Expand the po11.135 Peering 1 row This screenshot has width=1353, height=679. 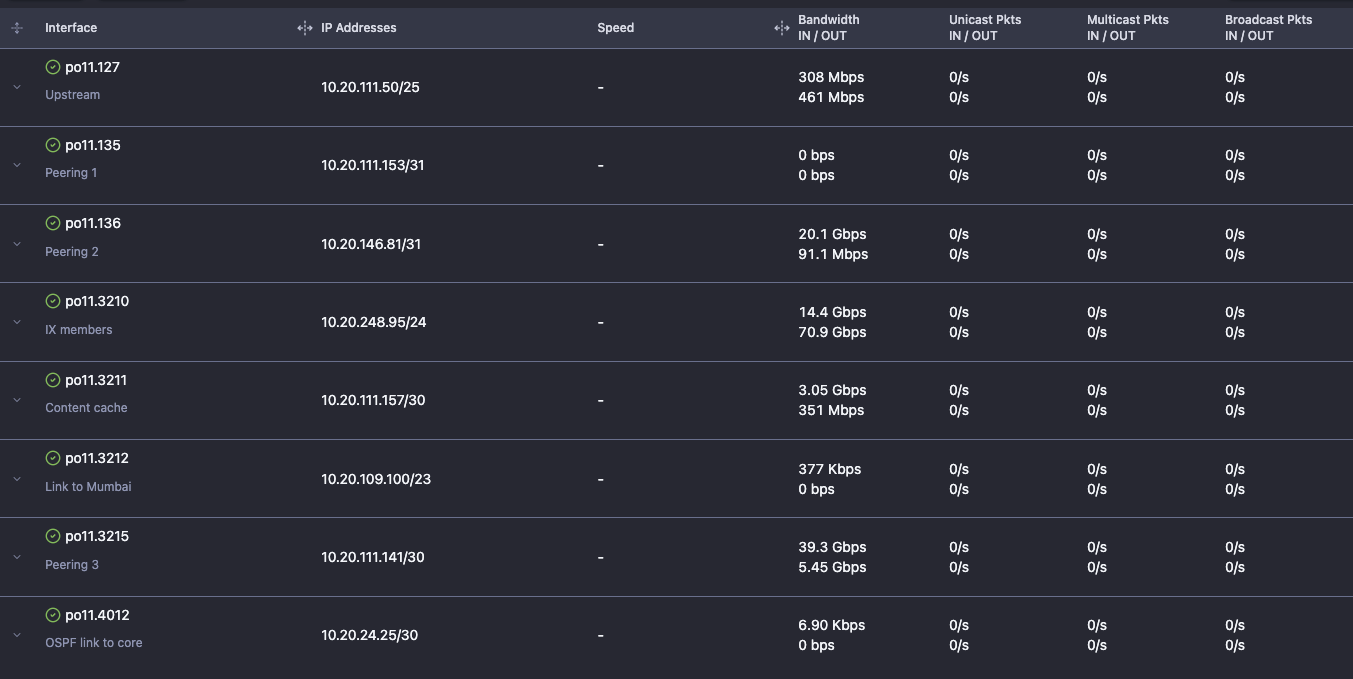[17, 165]
